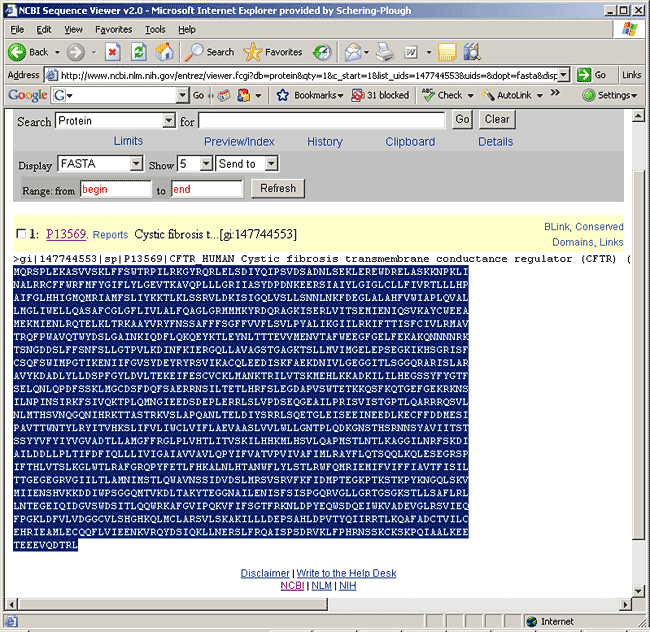This screenshot has height=632, width=650.
Task: Open the Search magnifier in the toolbar
Action: (x=194, y=52)
